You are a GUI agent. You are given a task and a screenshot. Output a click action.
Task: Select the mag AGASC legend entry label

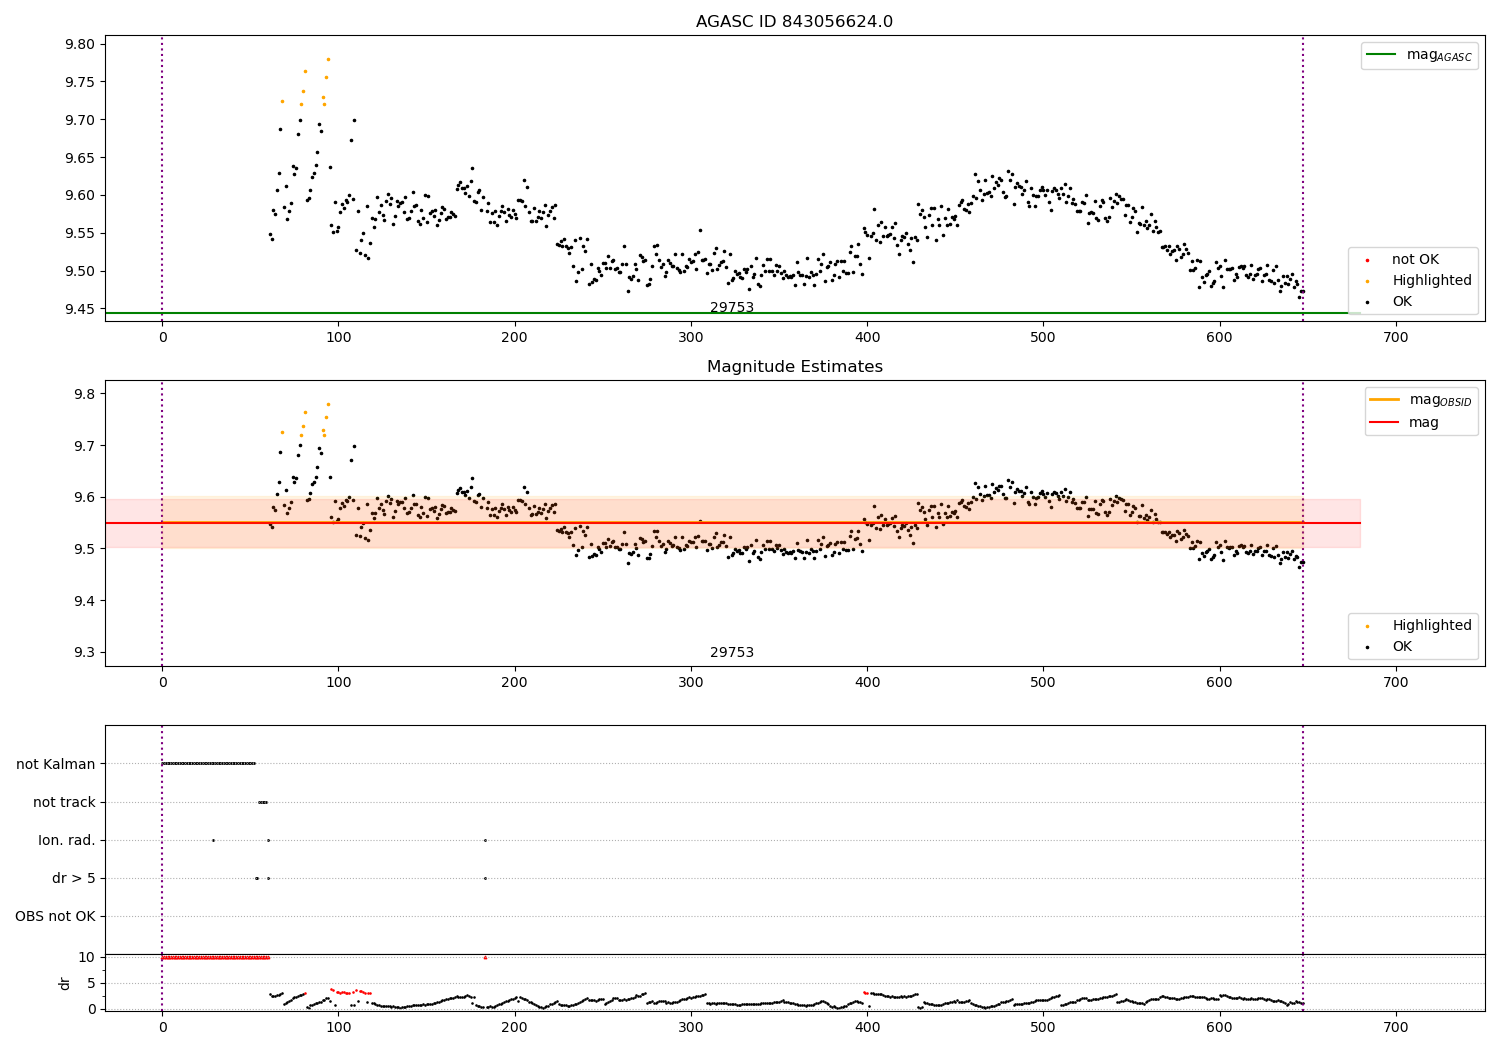pos(1439,55)
